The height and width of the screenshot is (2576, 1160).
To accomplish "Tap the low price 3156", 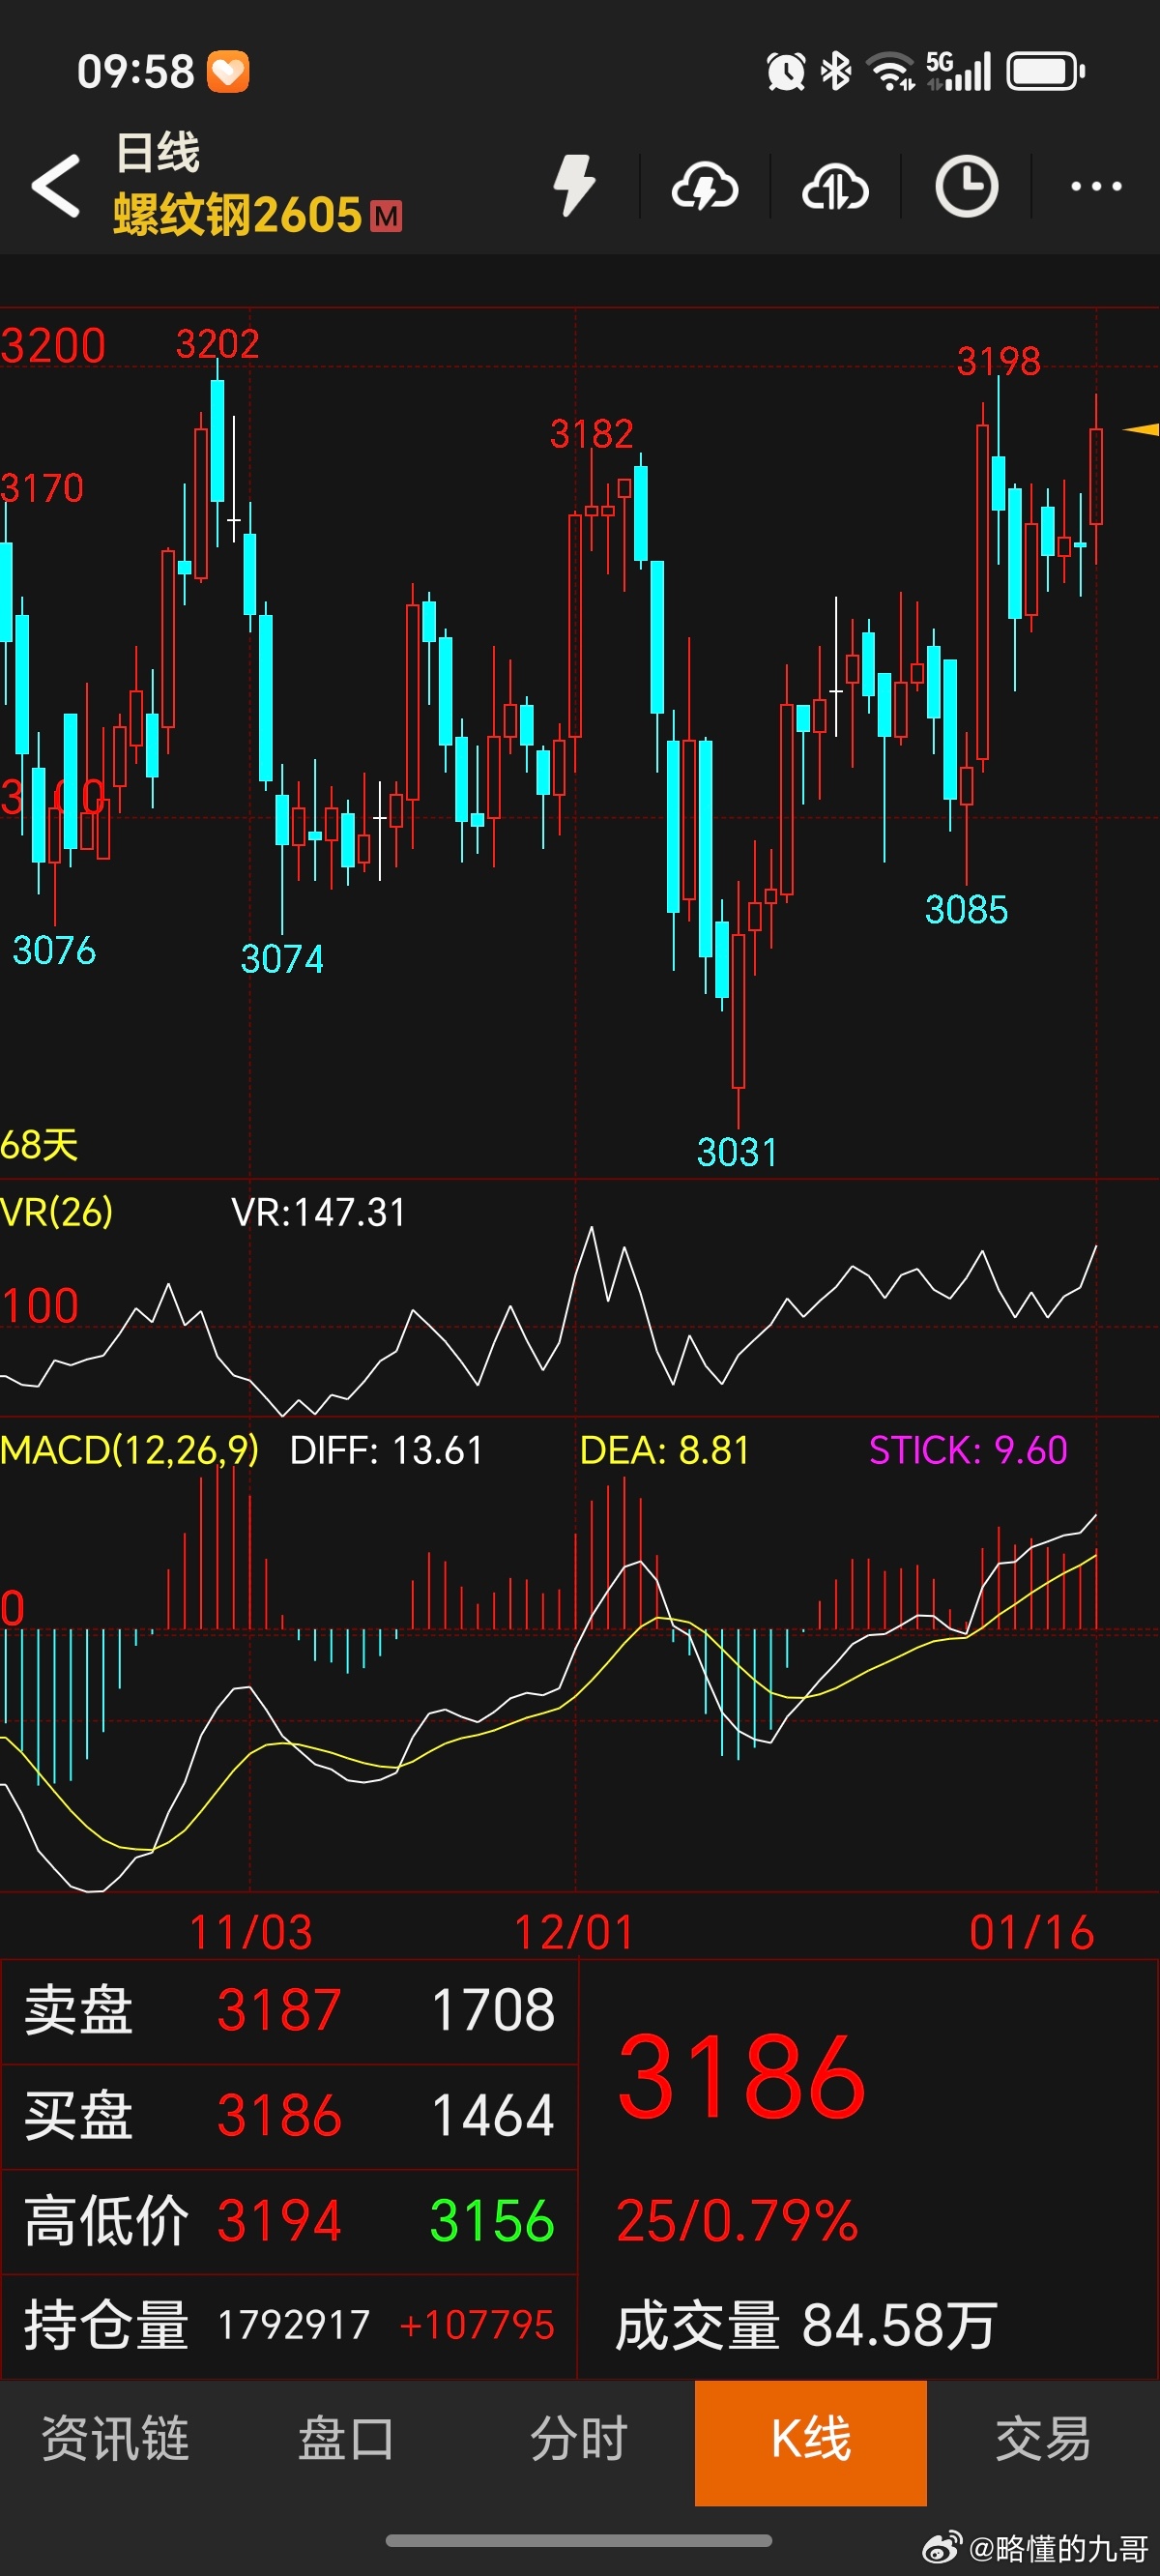I will (x=493, y=2220).
